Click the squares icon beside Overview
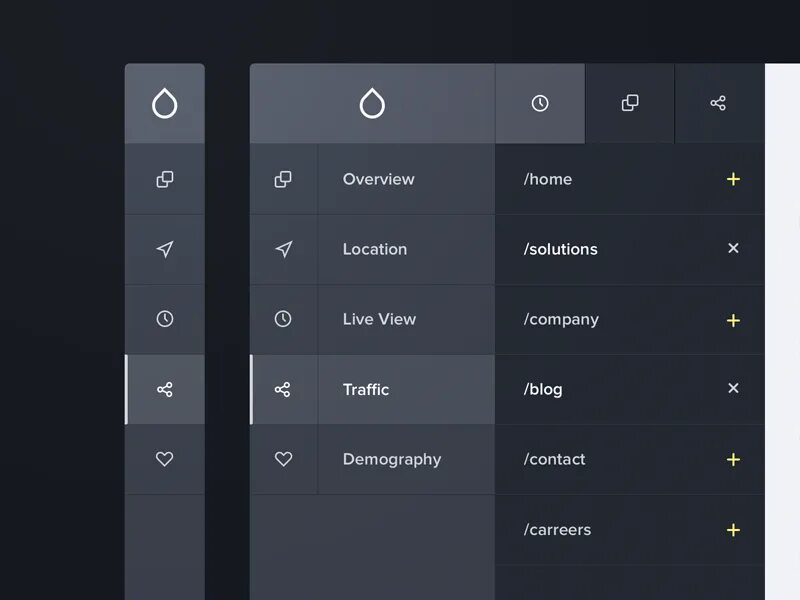This screenshot has height=600, width=800. click(283, 179)
